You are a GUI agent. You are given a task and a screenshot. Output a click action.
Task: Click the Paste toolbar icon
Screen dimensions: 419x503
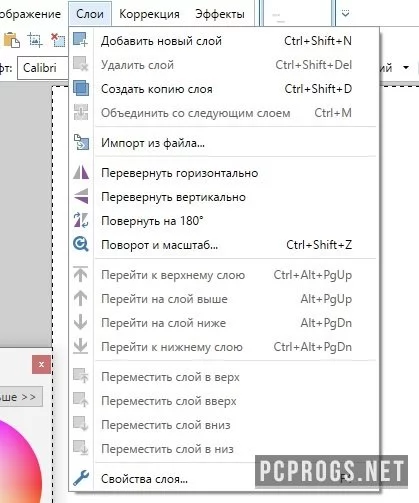click(x=12, y=40)
